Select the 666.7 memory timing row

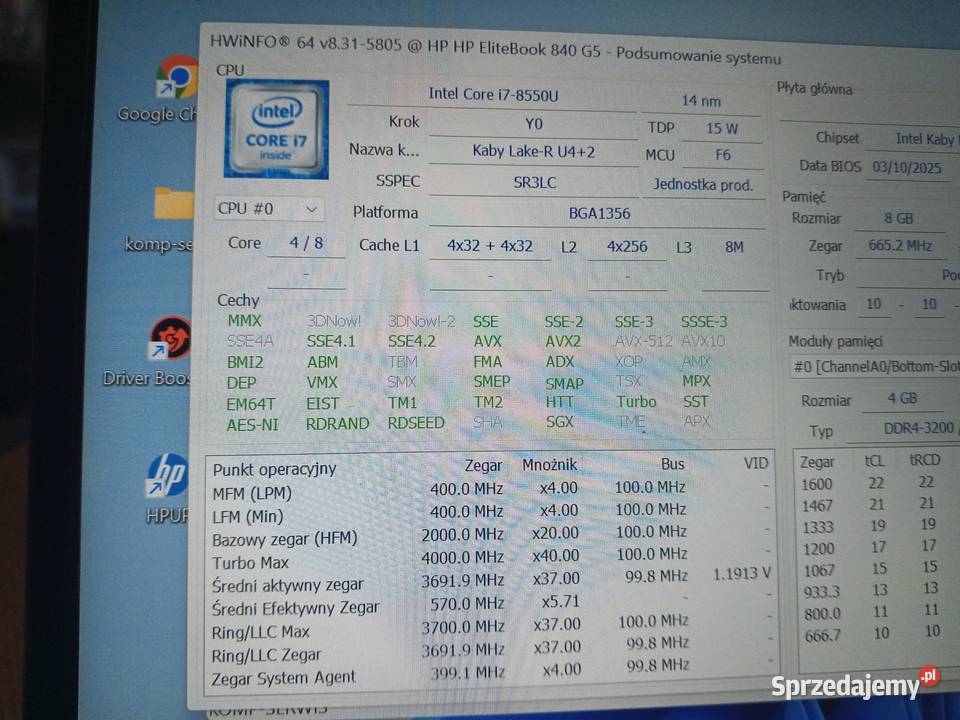879,634
